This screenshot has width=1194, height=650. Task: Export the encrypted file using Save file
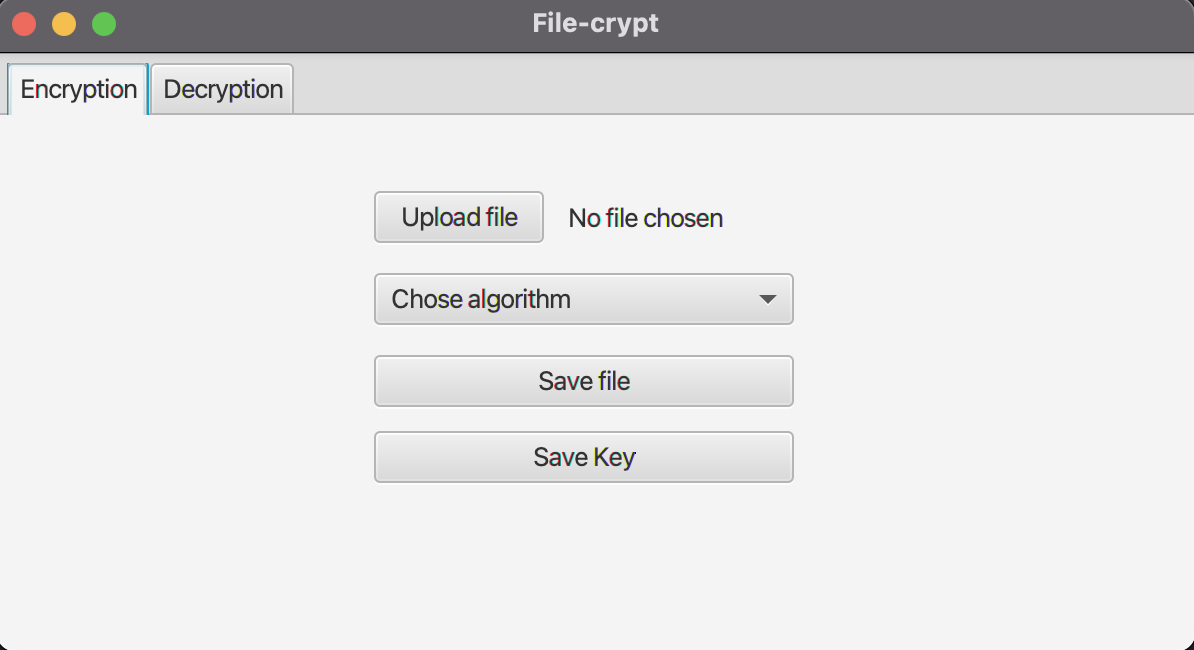pyautogui.click(x=583, y=381)
